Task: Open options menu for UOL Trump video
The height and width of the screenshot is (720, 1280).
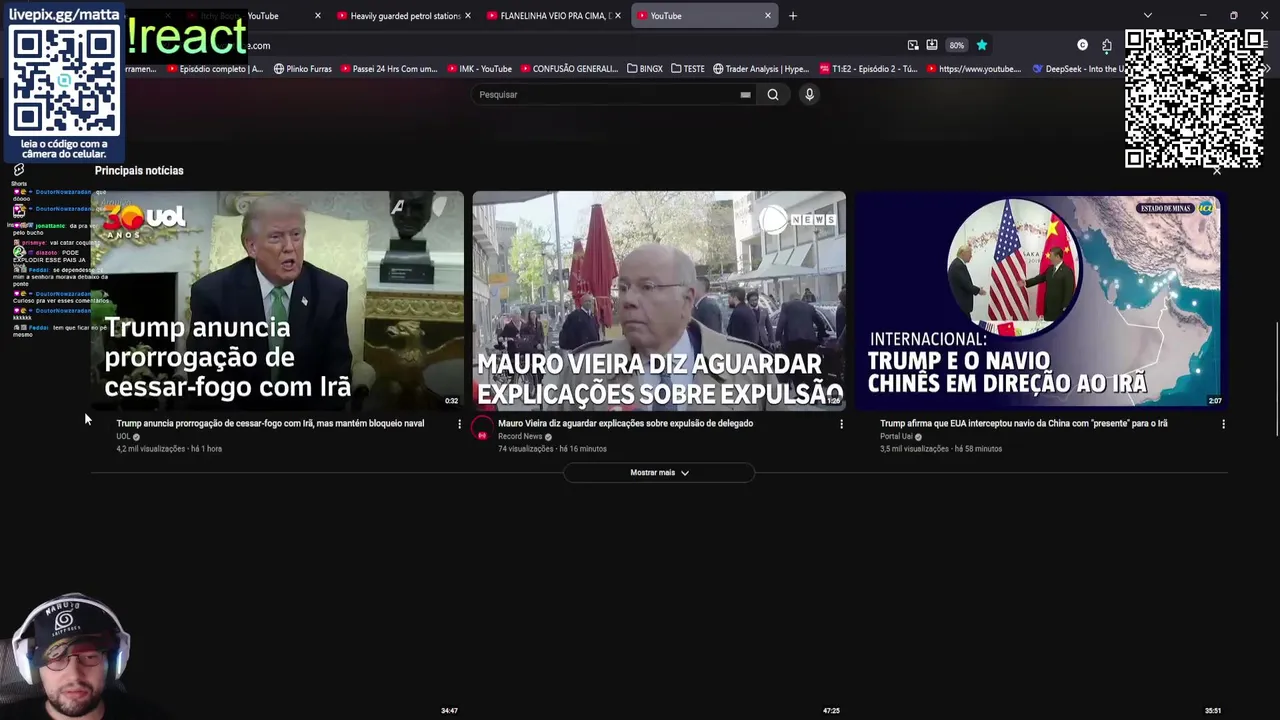Action: point(459,424)
